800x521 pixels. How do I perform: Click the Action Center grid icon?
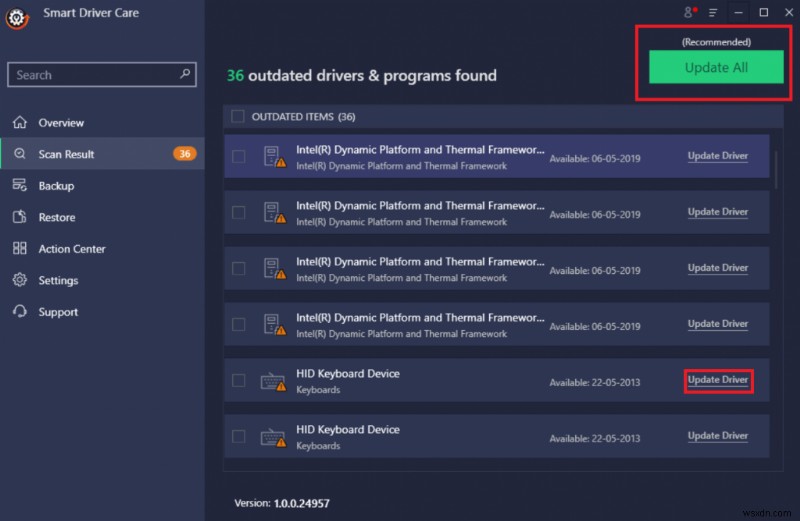point(20,249)
